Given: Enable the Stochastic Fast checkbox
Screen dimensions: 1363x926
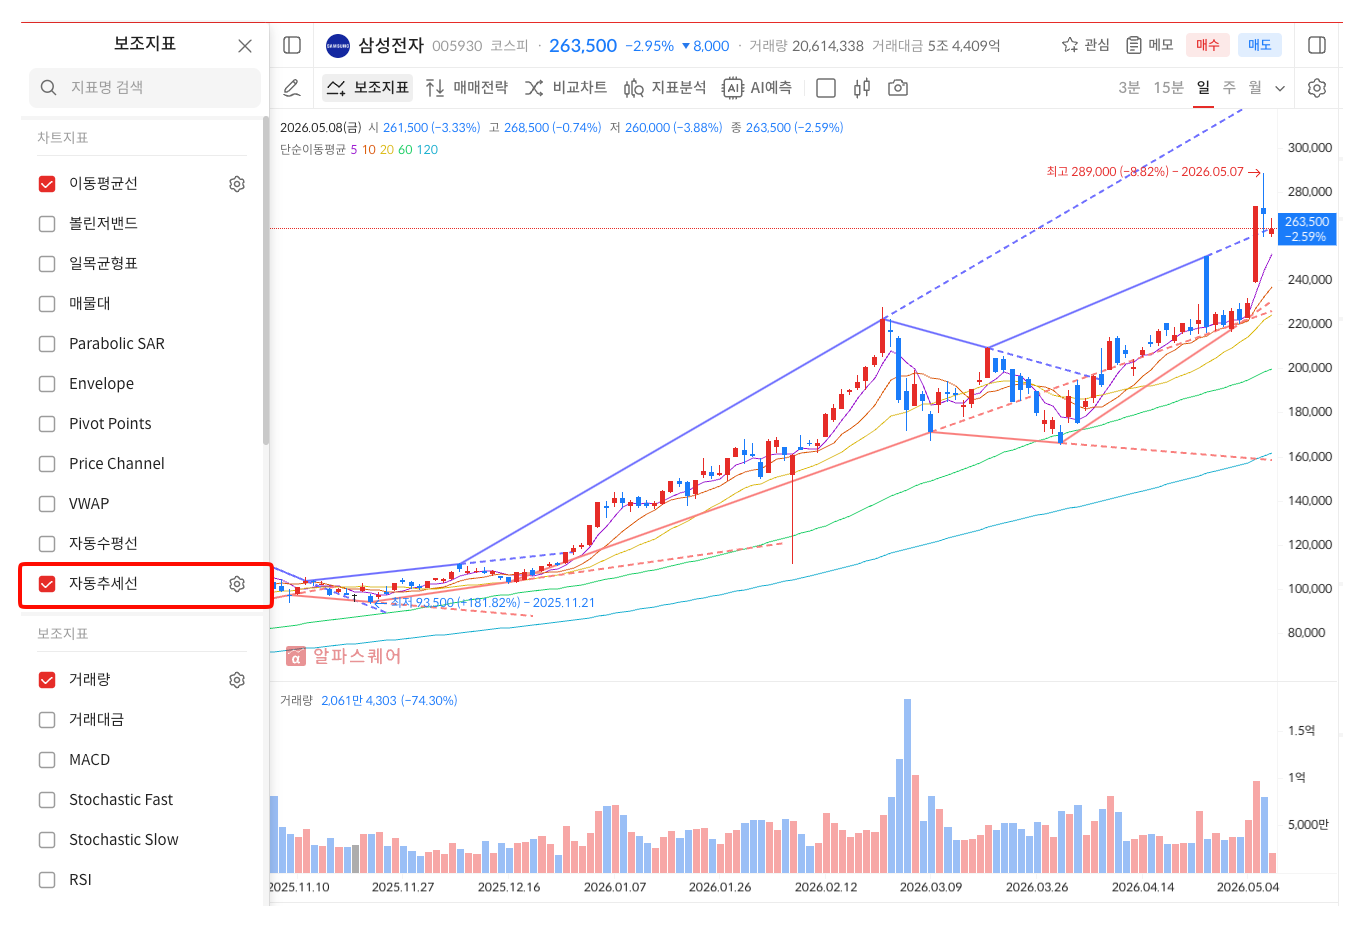Looking at the screenshot, I should pyautogui.click(x=47, y=800).
